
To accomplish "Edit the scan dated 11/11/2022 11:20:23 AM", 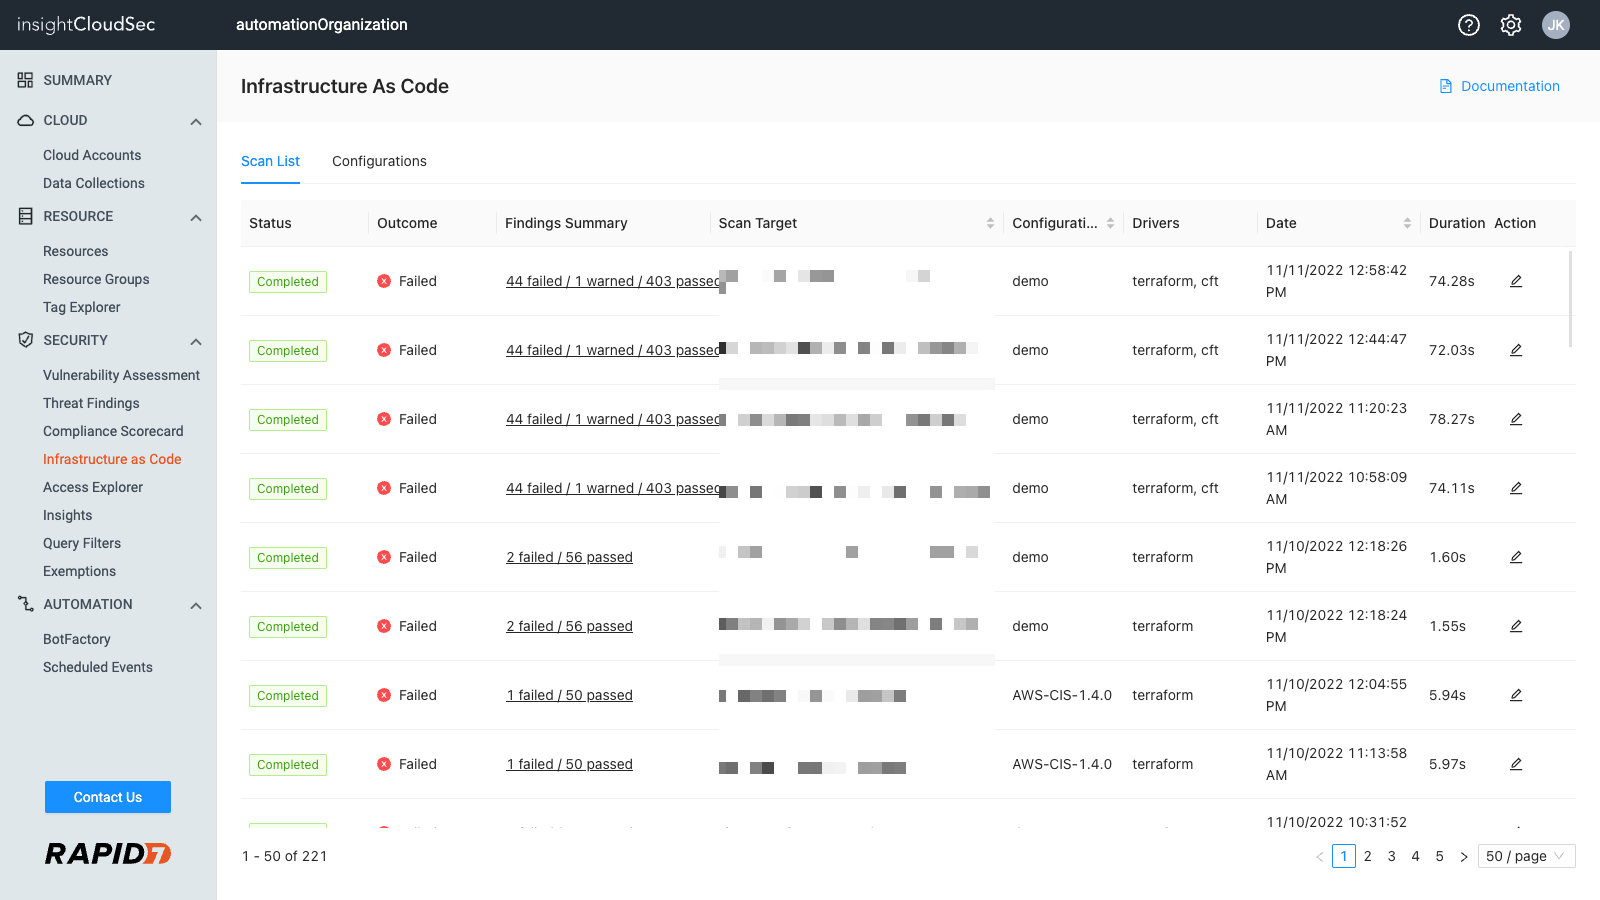I will point(1516,419).
